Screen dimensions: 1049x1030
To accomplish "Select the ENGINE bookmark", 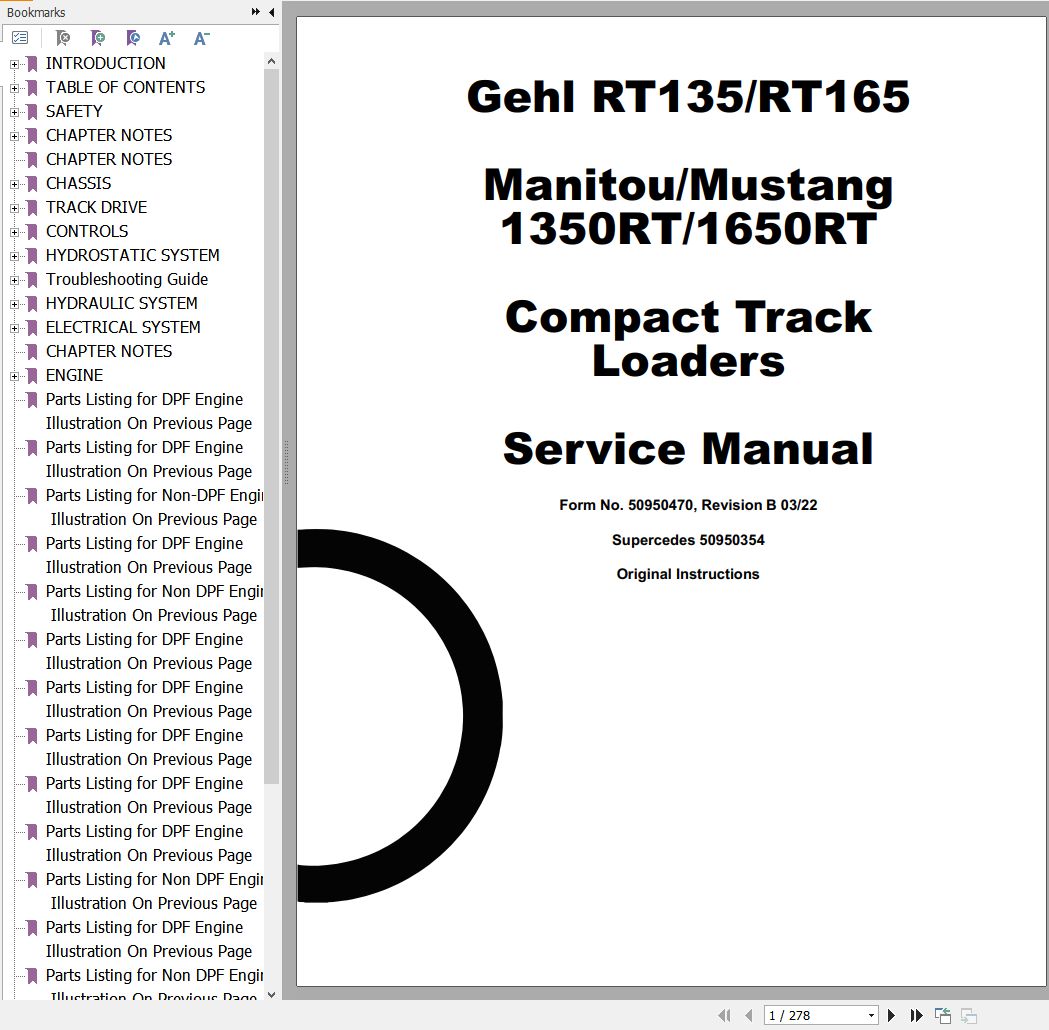I will [x=74, y=376].
